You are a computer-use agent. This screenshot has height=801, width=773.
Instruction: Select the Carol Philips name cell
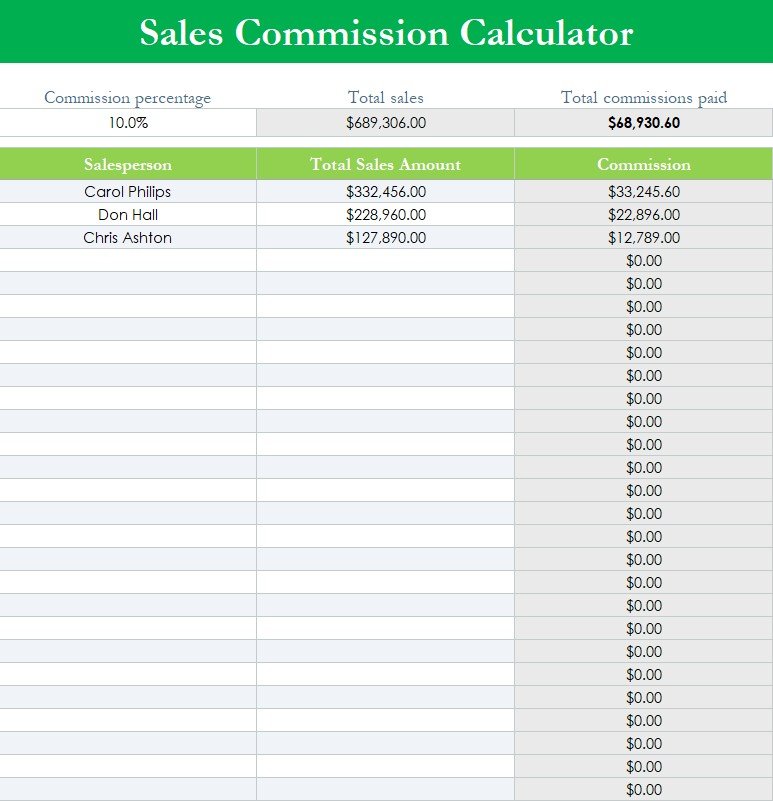128,191
